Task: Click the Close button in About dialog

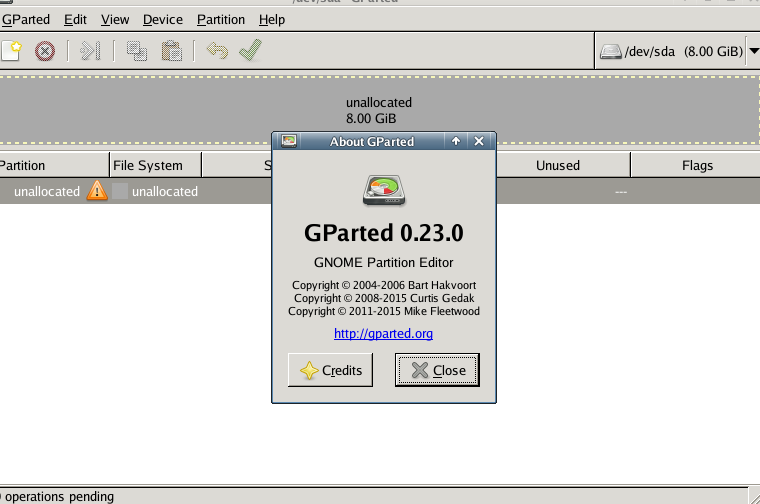Action: (x=437, y=370)
